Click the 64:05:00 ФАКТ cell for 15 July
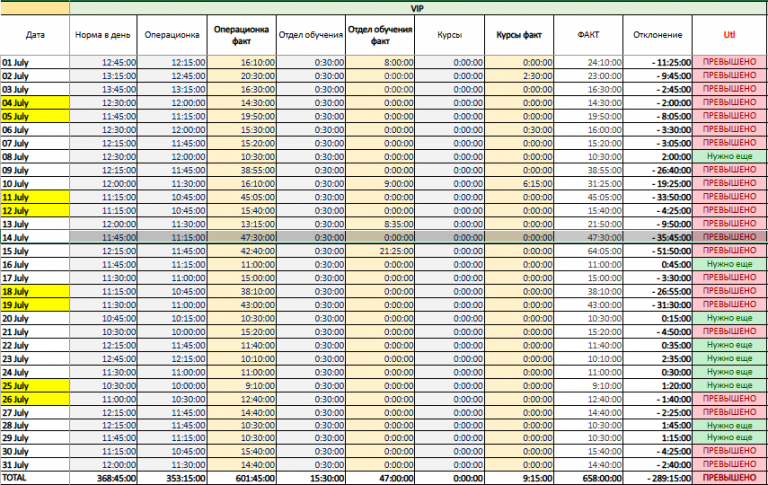768x485 pixels. coord(588,251)
